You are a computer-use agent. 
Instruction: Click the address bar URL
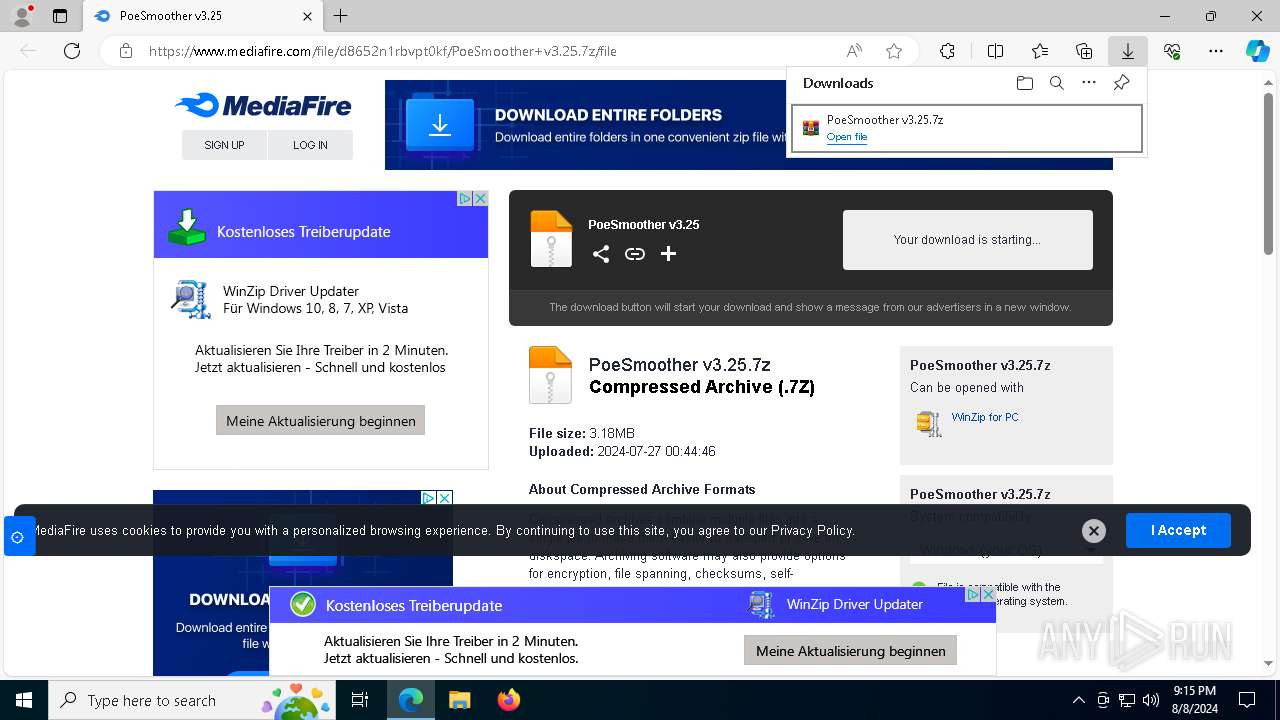[382, 51]
